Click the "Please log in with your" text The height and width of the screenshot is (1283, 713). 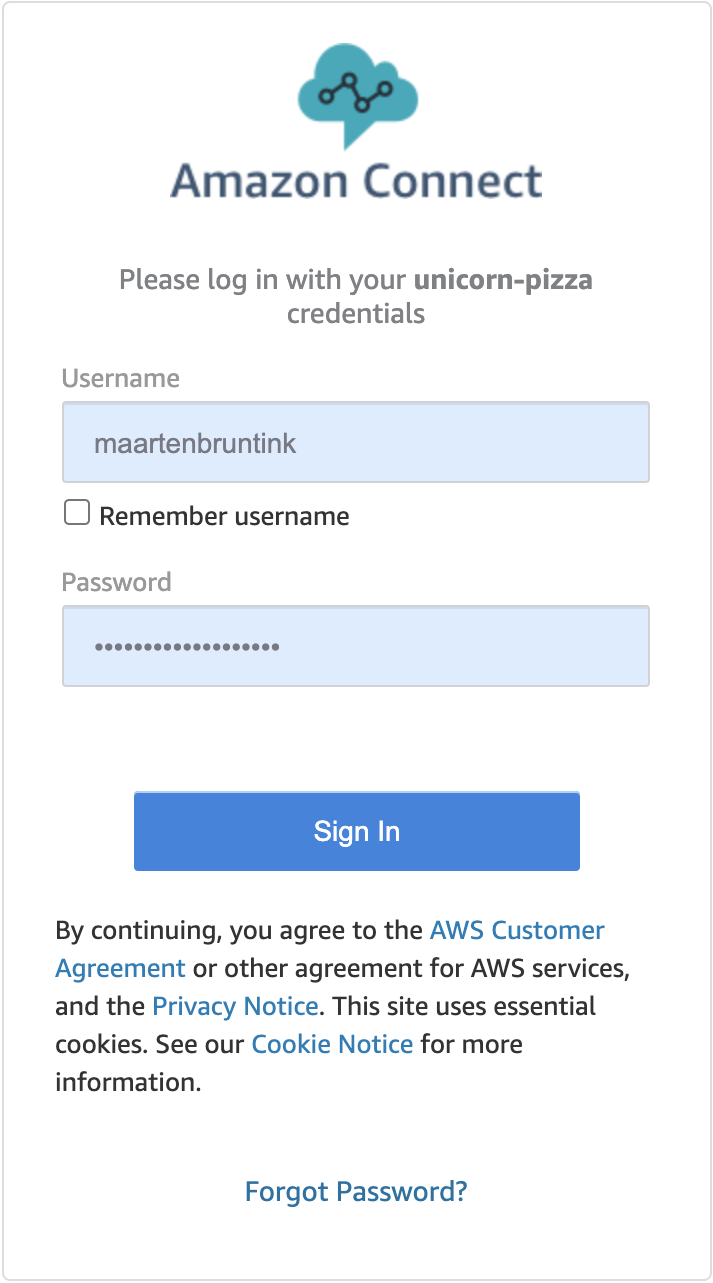[263, 279]
